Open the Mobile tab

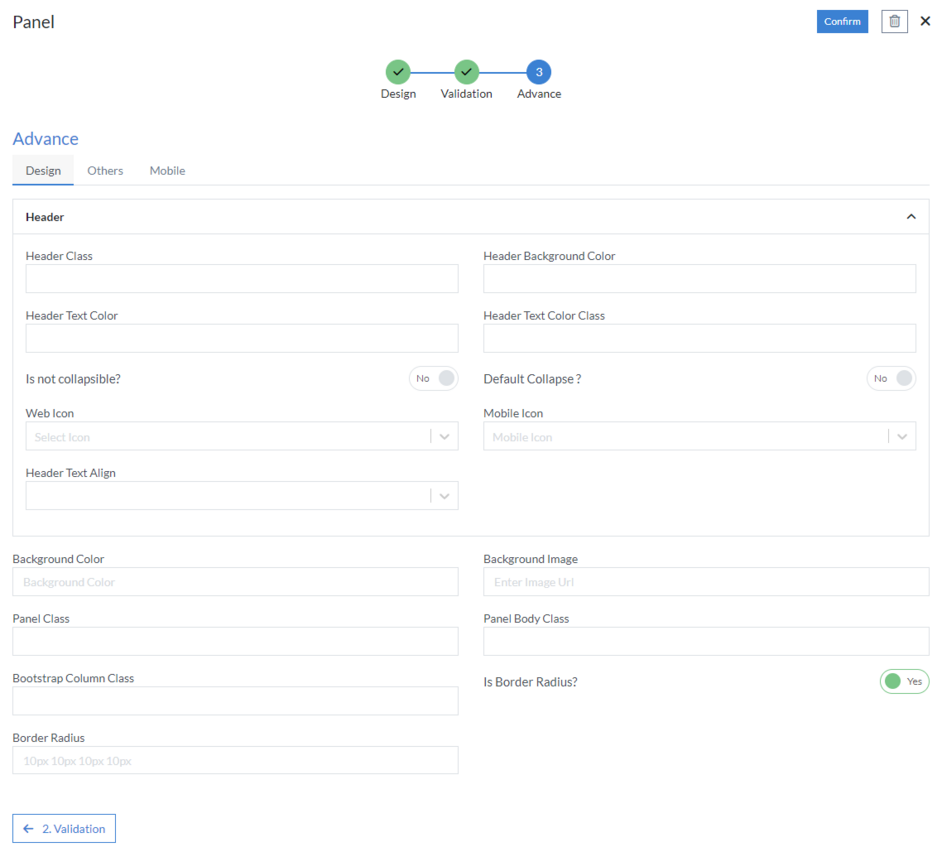tap(166, 170)
